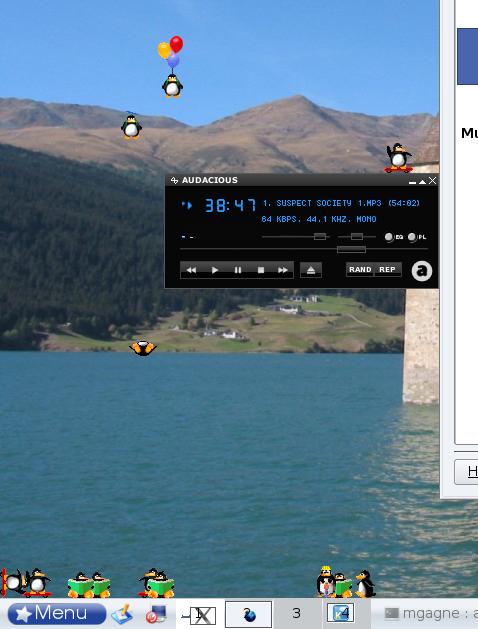This screenshot has width=478, height=629.
Task: Shade the Audacious window with up arrow
Action: (422, 181)
